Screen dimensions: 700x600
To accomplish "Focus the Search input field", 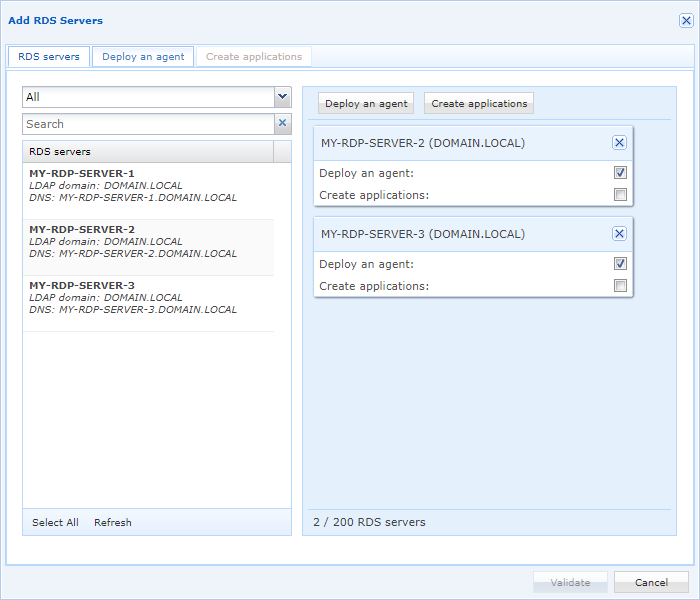I will [x=148, y=124].
